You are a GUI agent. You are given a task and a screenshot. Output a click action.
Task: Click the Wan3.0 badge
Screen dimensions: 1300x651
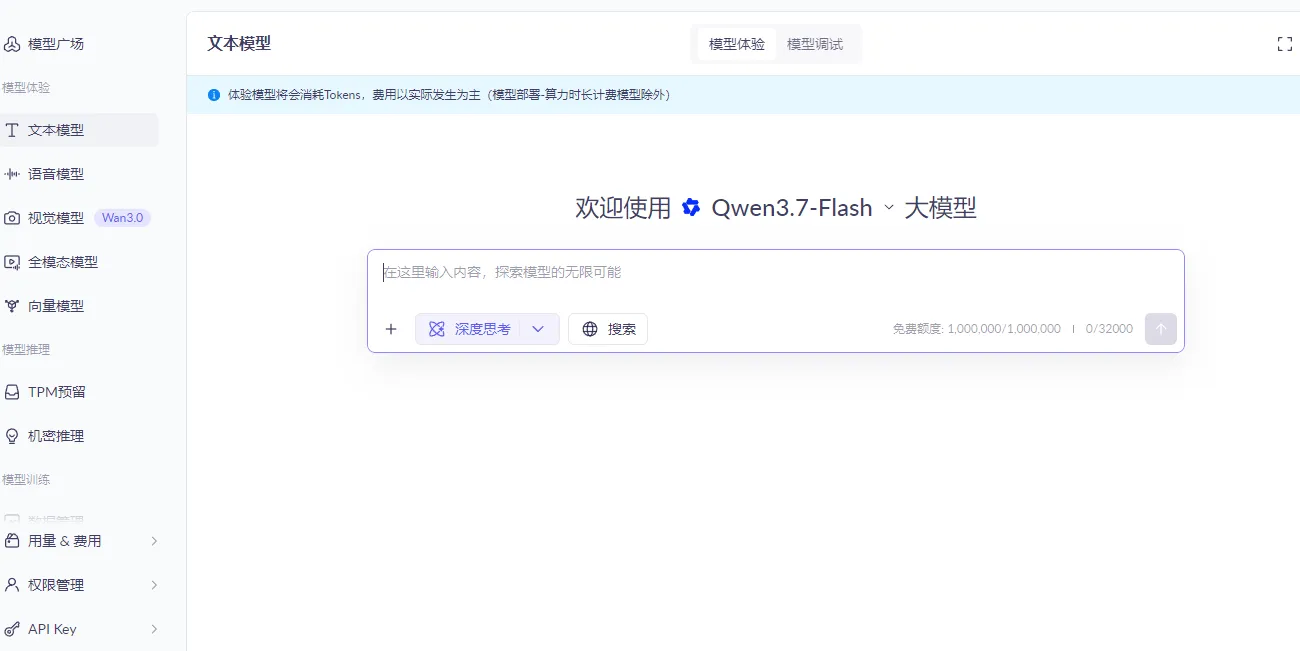(x=122, y=218)
